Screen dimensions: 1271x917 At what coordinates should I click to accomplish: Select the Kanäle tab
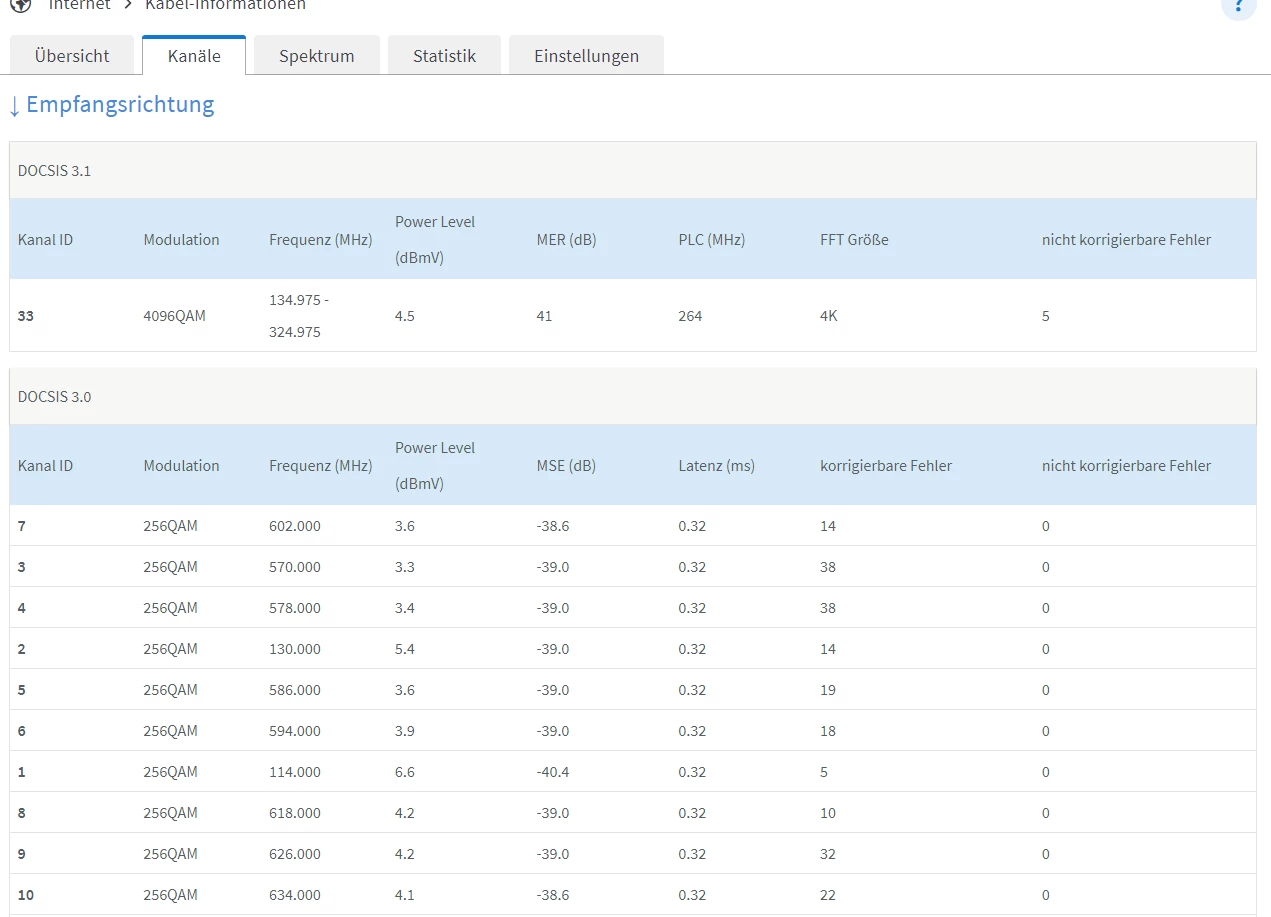tap(194, 56)
